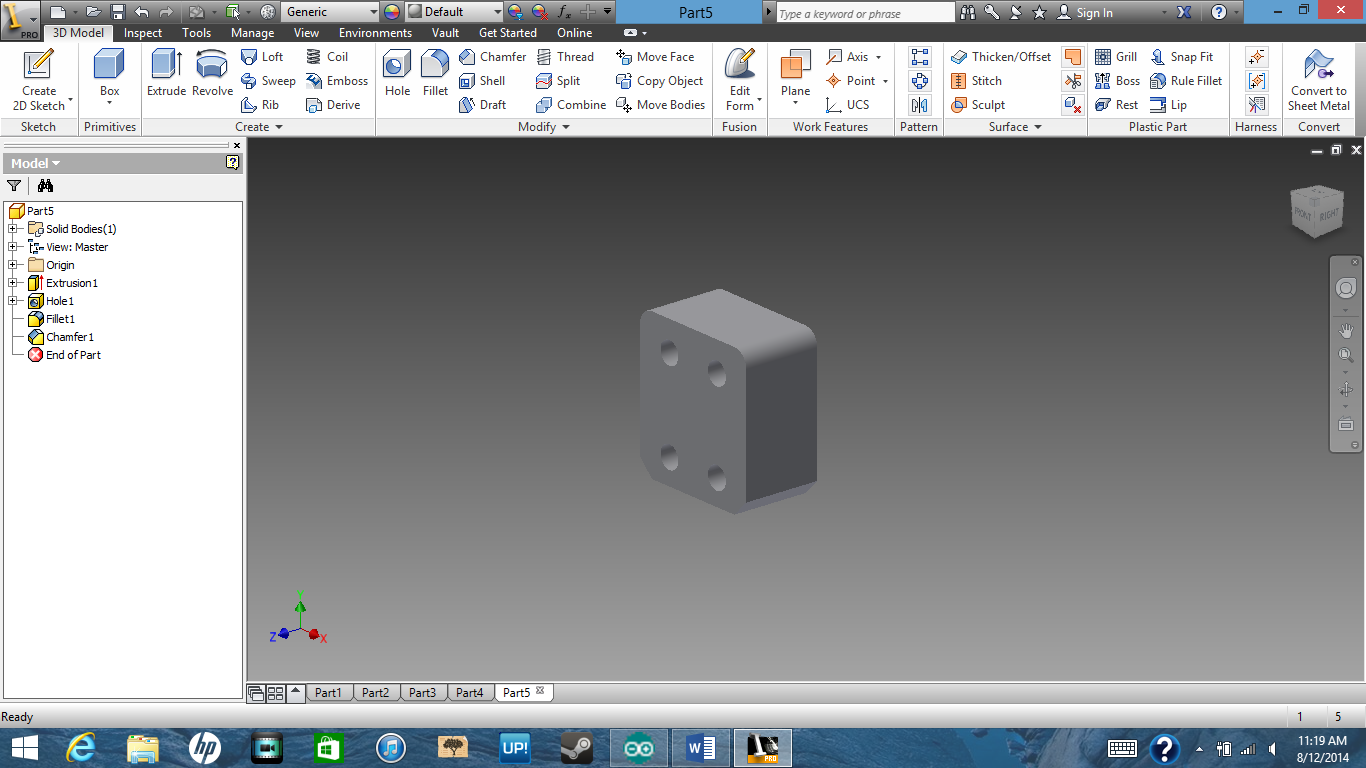This screenshot has height=768, width=1366.
Task: Expand the Extrusion1 feature node
Action: click(x=14, y=283)
